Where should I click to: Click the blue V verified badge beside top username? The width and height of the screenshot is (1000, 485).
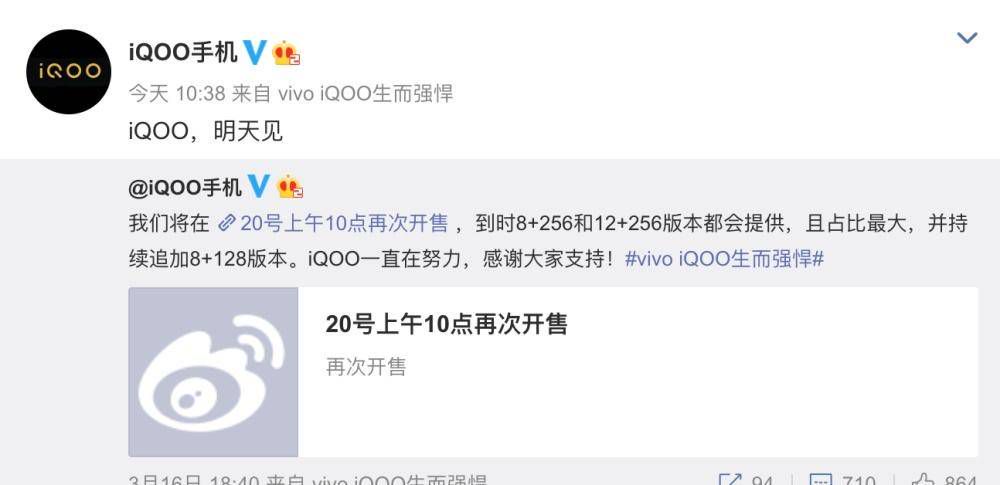point(254,52)
